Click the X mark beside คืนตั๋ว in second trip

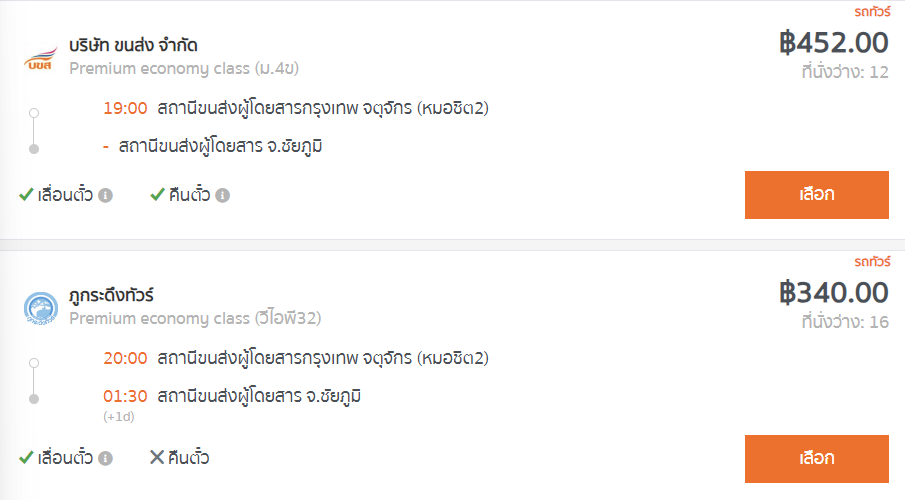point(156,457)
